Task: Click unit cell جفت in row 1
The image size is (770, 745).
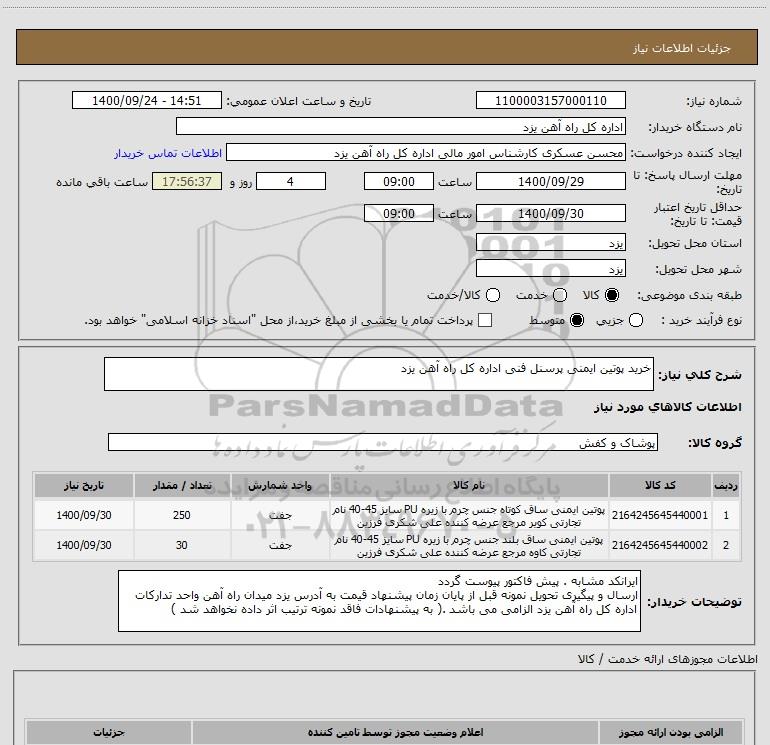Action: 280,515
